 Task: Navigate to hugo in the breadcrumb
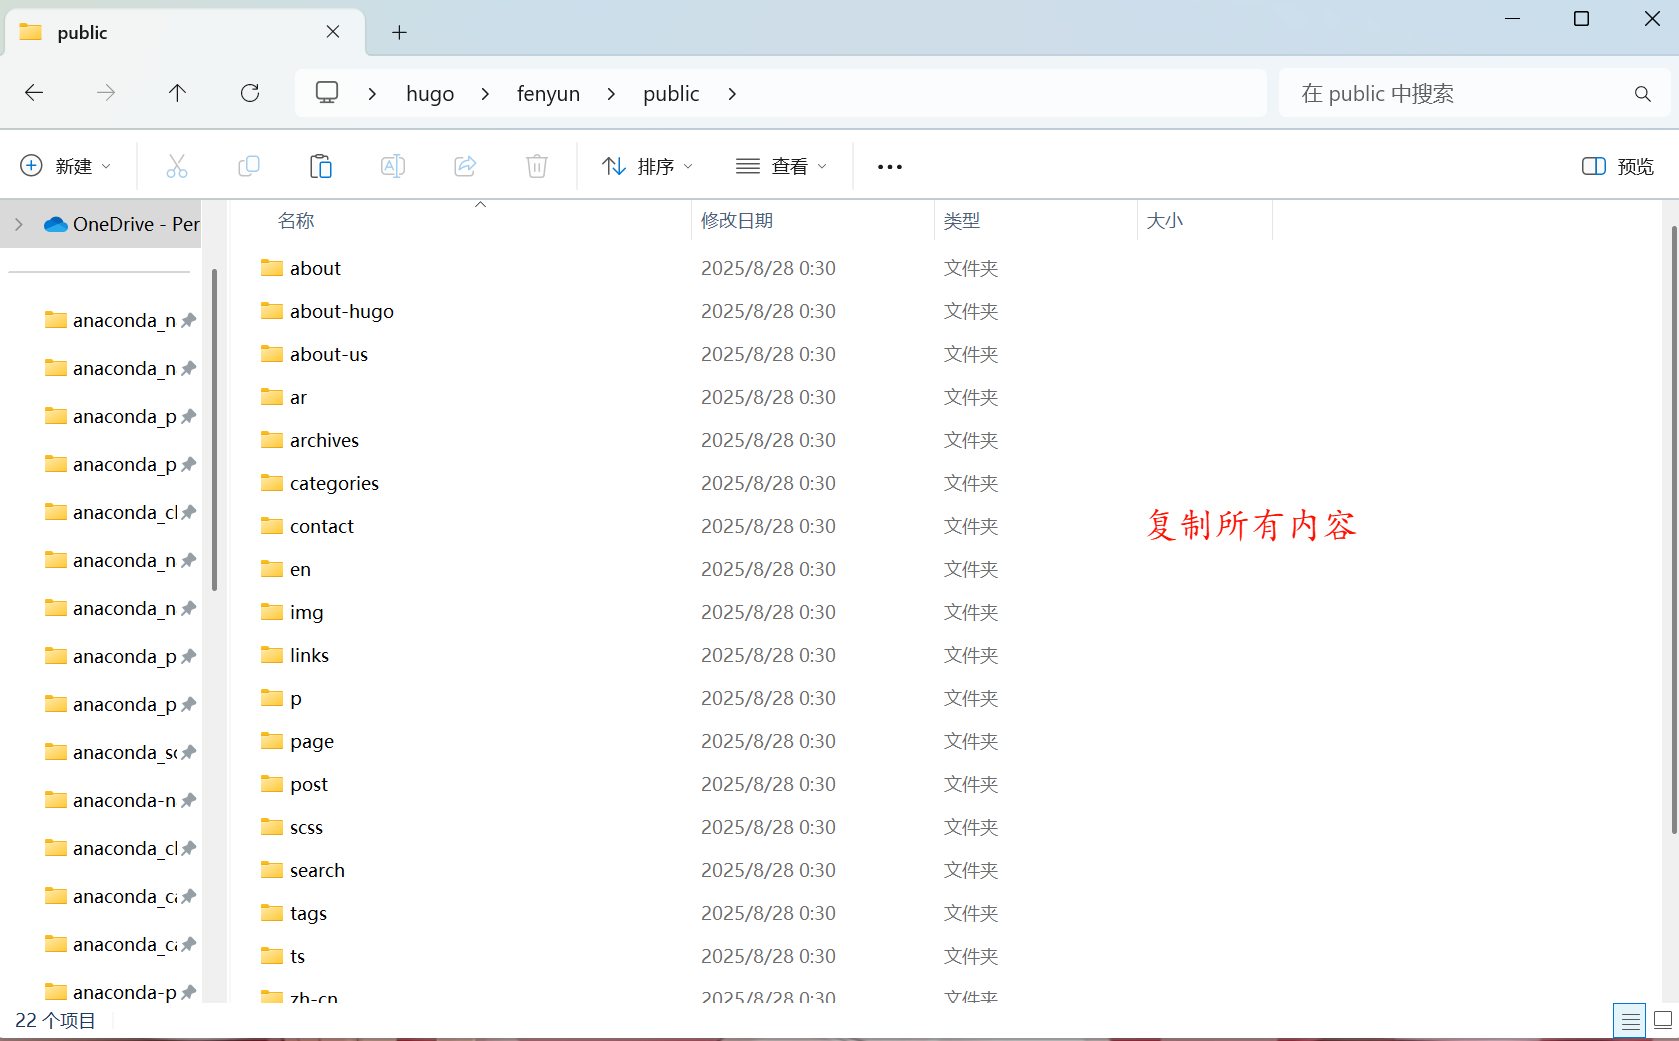click(x=430, y=93)
